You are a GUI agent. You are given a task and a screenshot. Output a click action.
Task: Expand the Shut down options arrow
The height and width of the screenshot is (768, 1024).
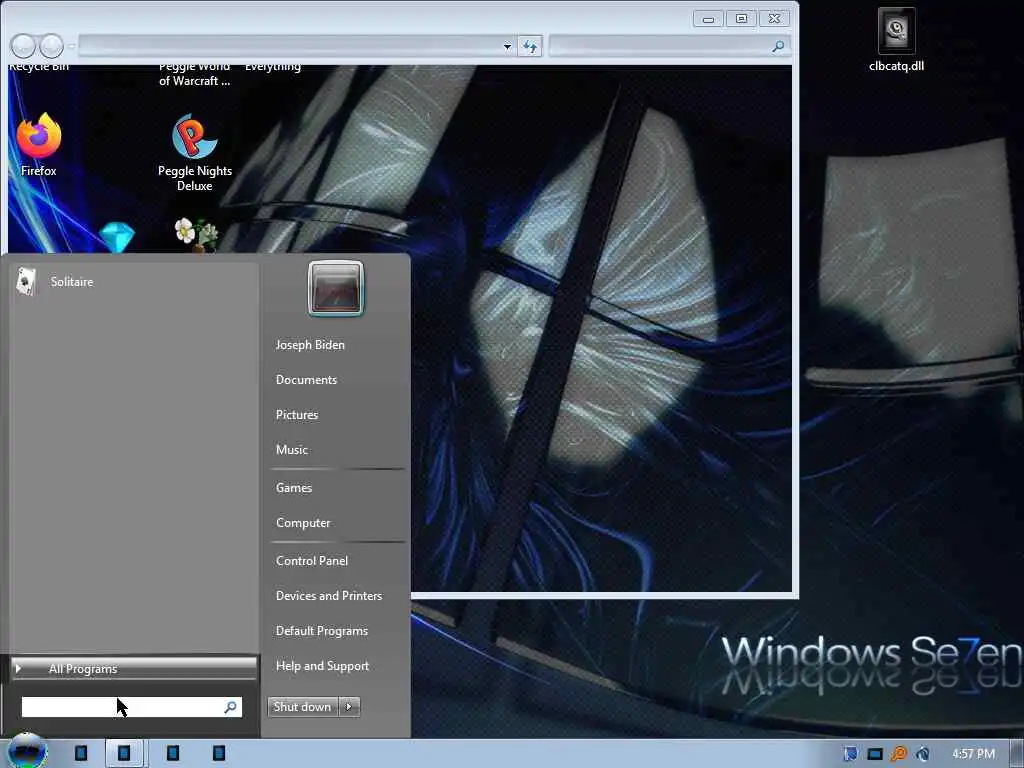tap(349, 707)
